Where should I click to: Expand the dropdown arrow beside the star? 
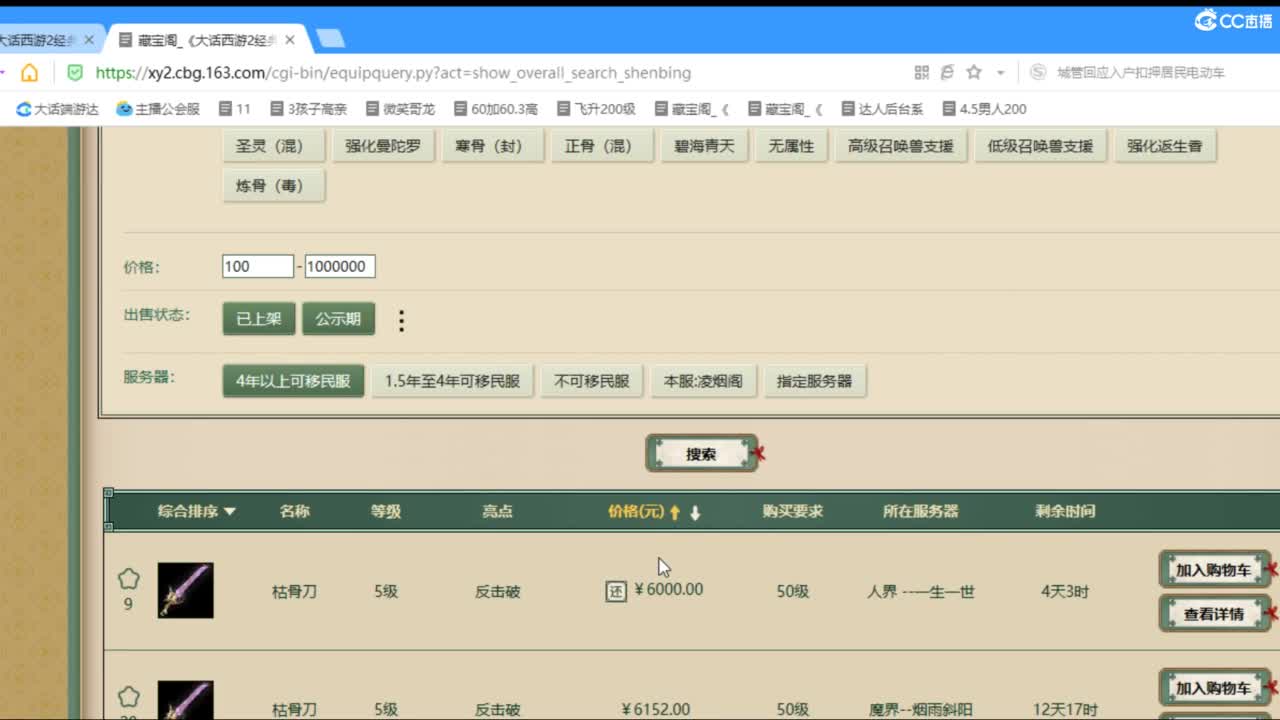click(x=1000, y=73)
